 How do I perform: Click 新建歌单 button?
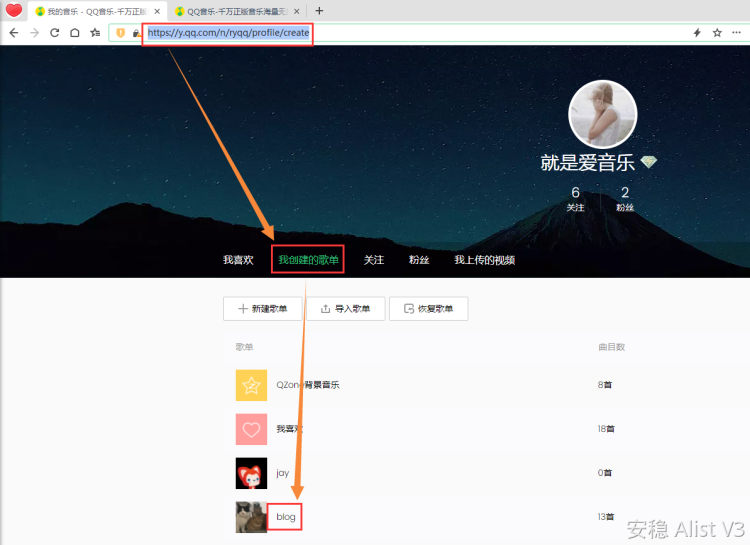point(262,309)
